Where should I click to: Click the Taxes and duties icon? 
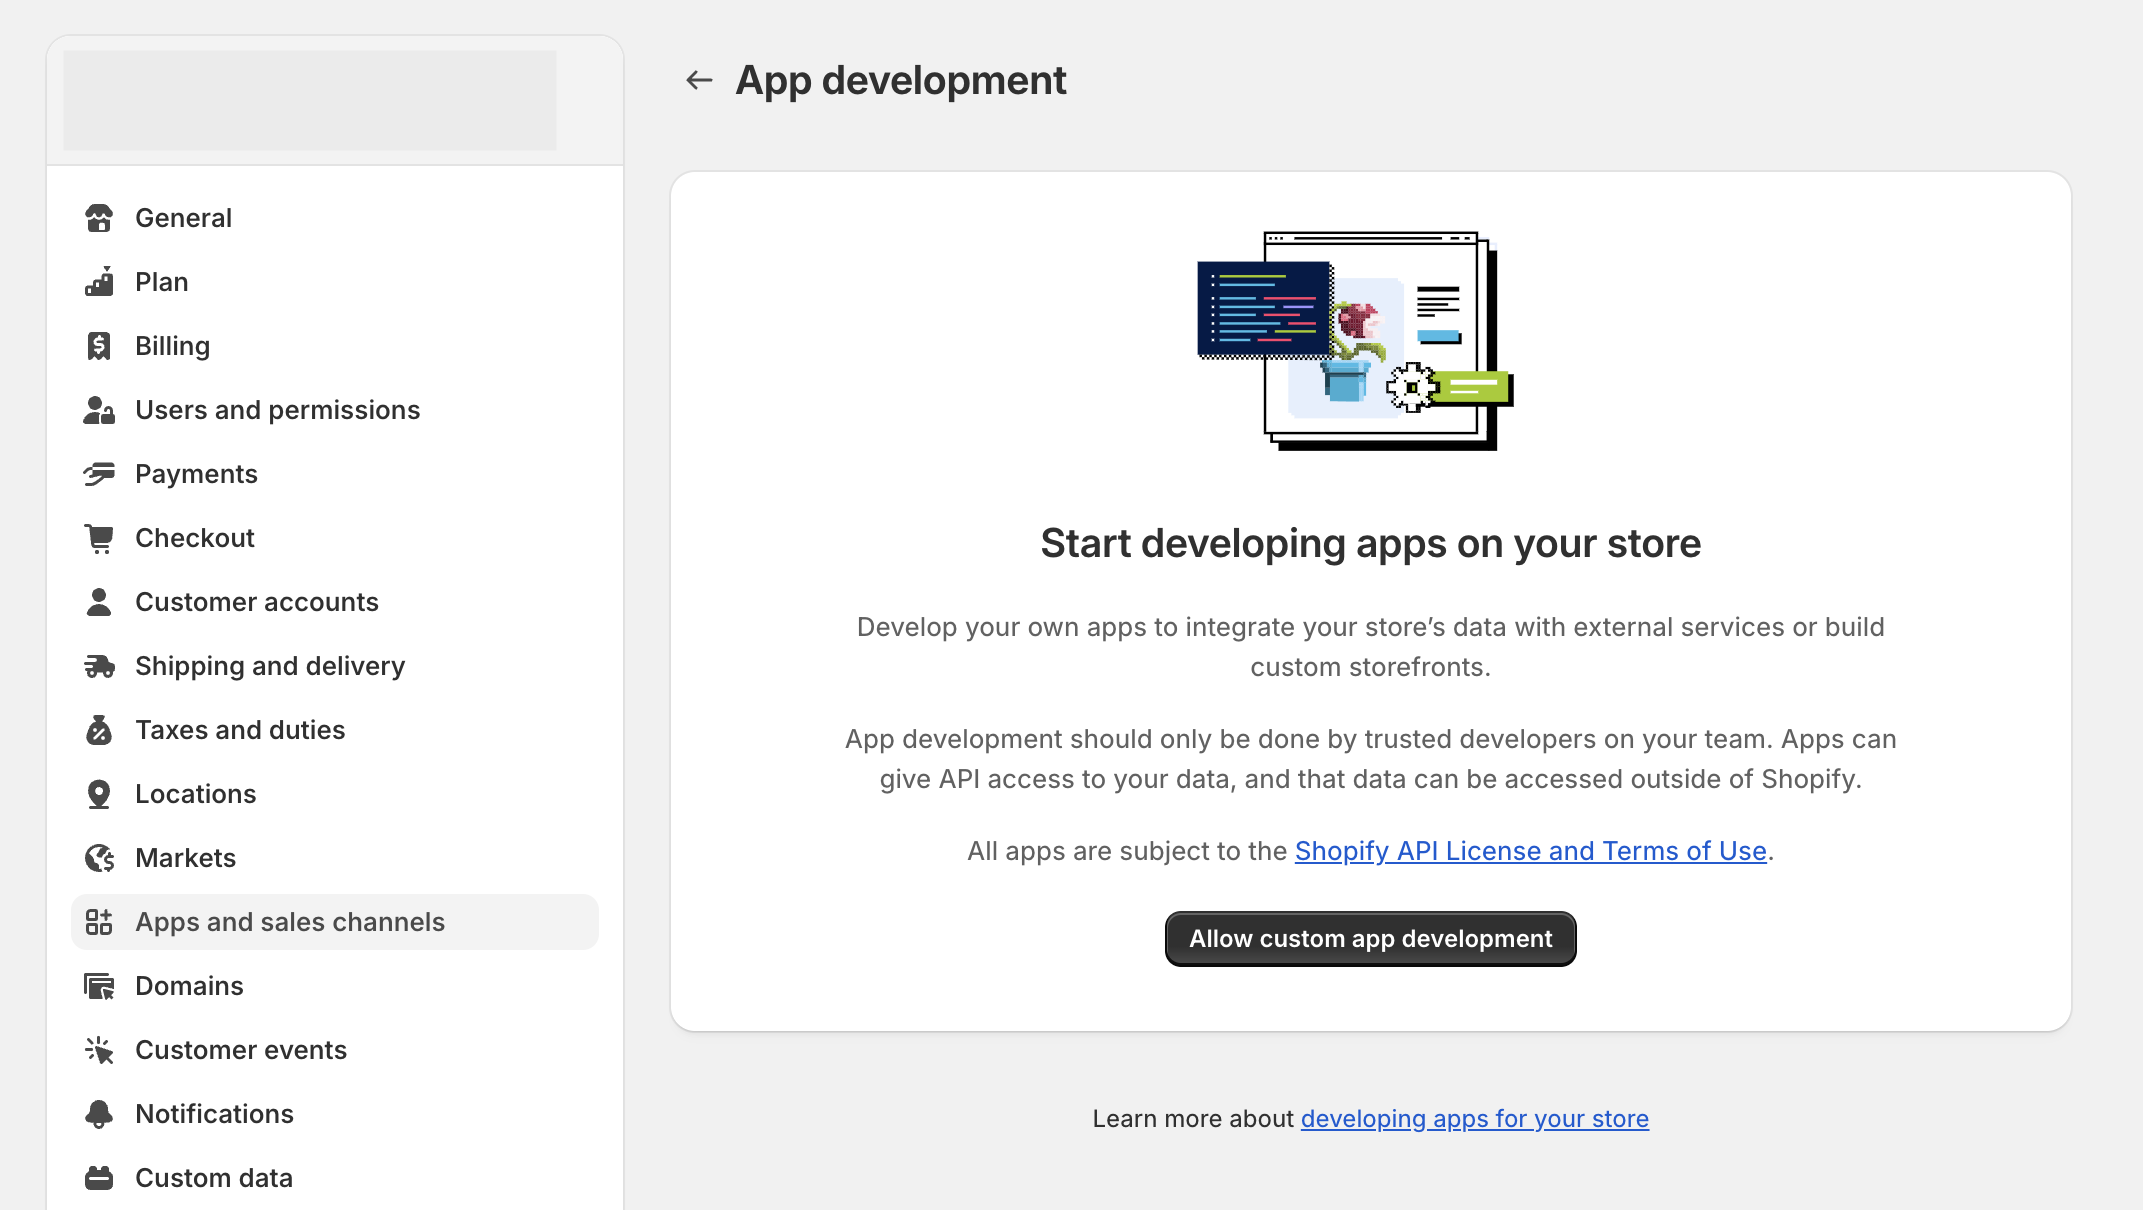tap(99, 730)
